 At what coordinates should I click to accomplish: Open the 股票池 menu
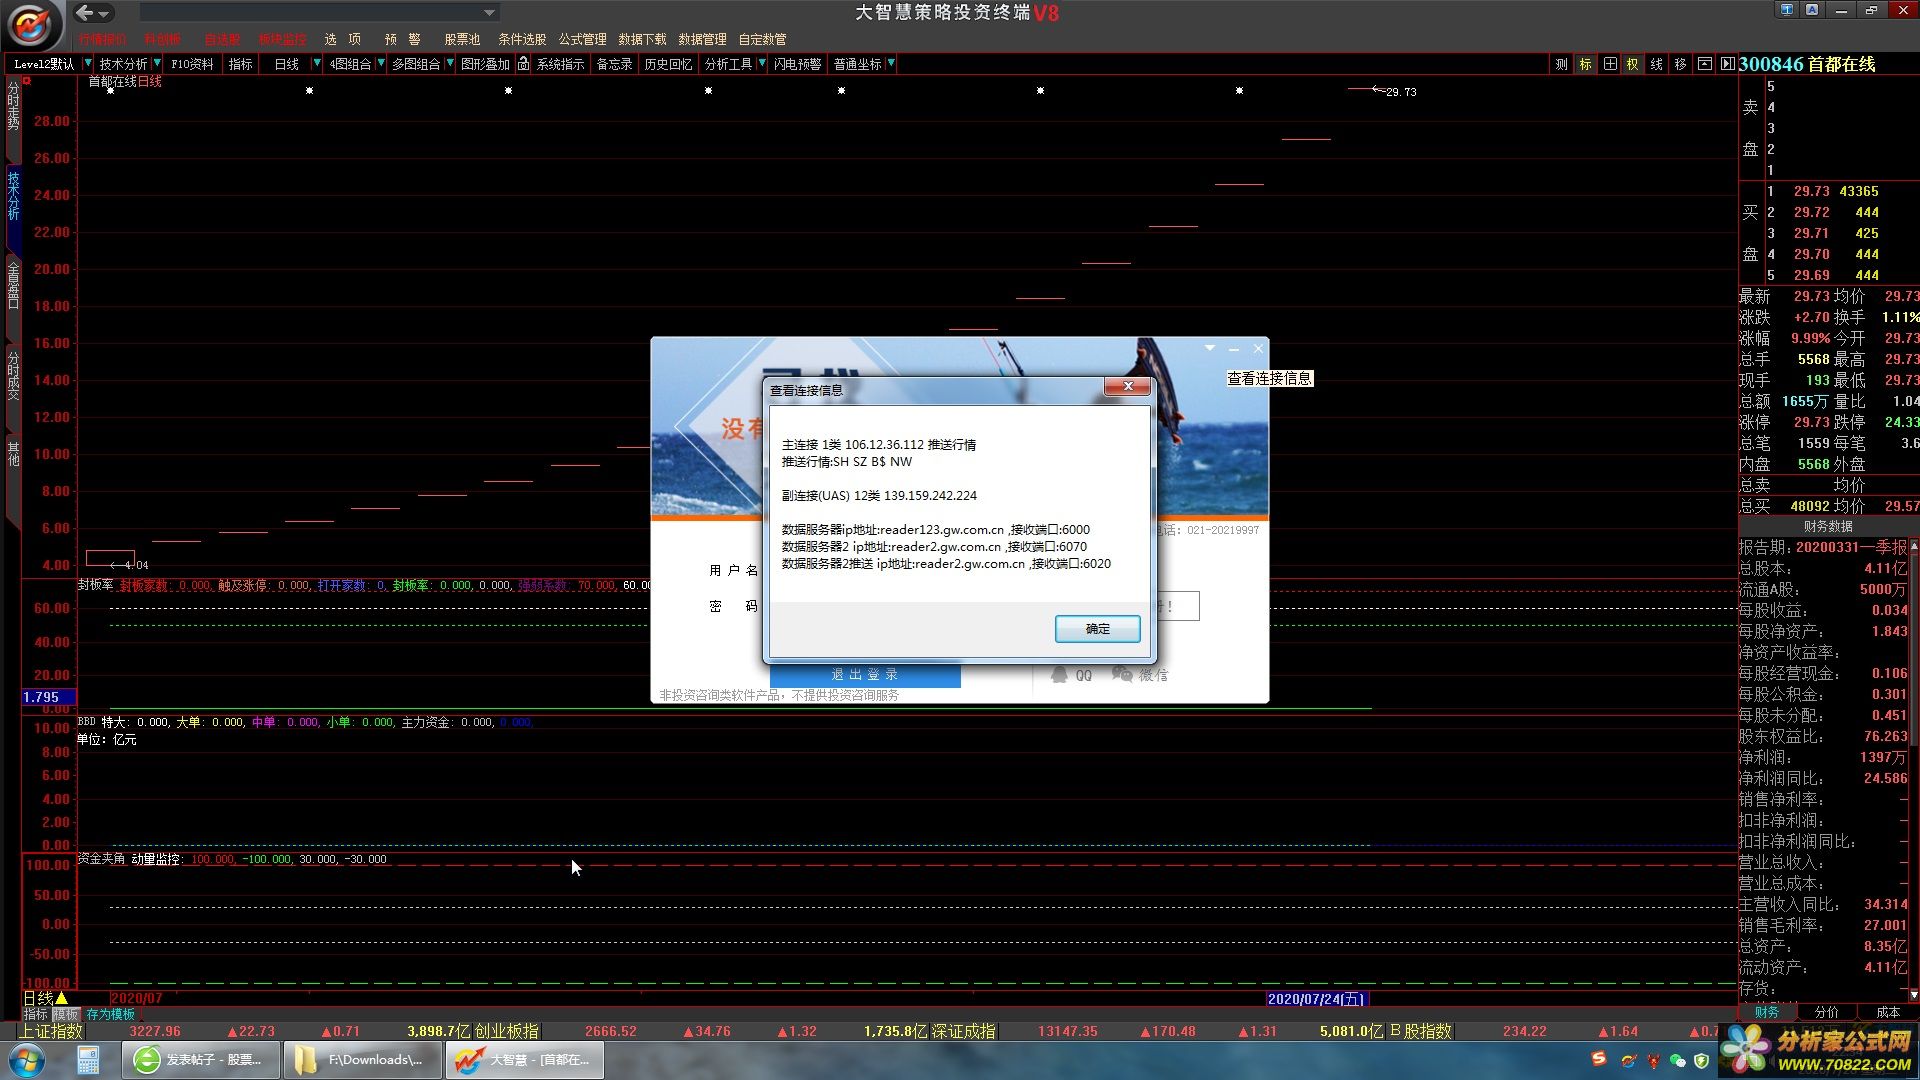point(462,39)
